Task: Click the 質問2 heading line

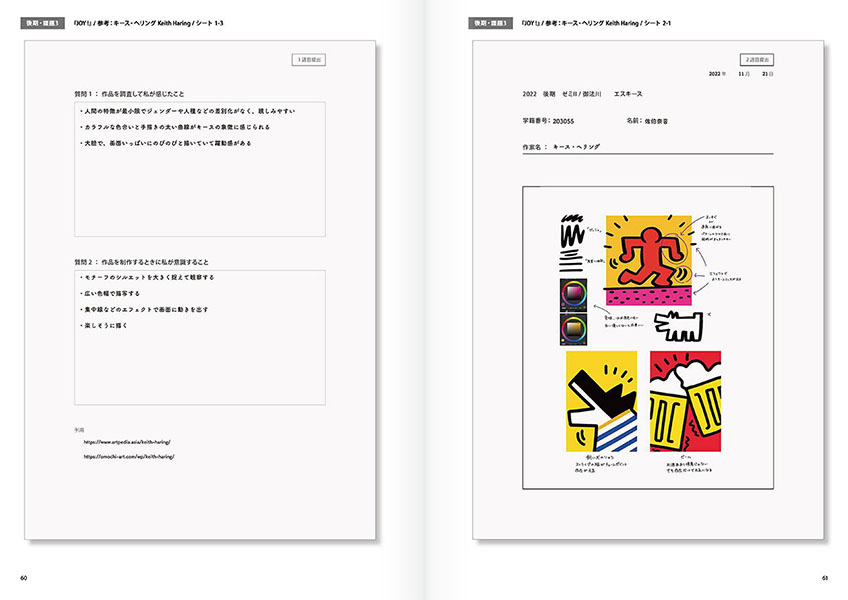Action: point(141,262)
